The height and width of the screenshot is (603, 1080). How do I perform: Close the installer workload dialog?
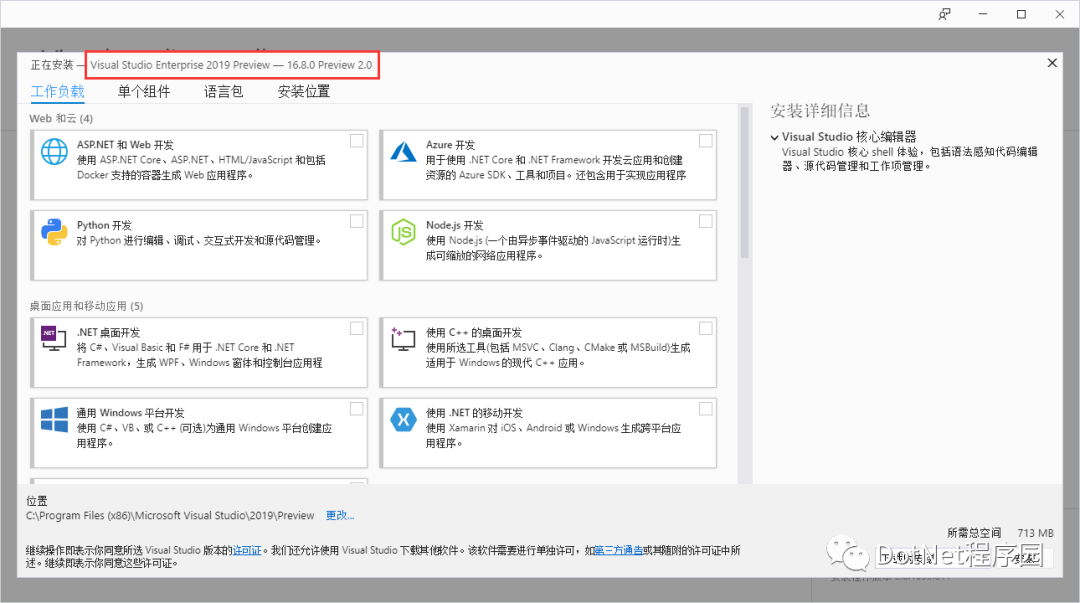[1052, 63]
